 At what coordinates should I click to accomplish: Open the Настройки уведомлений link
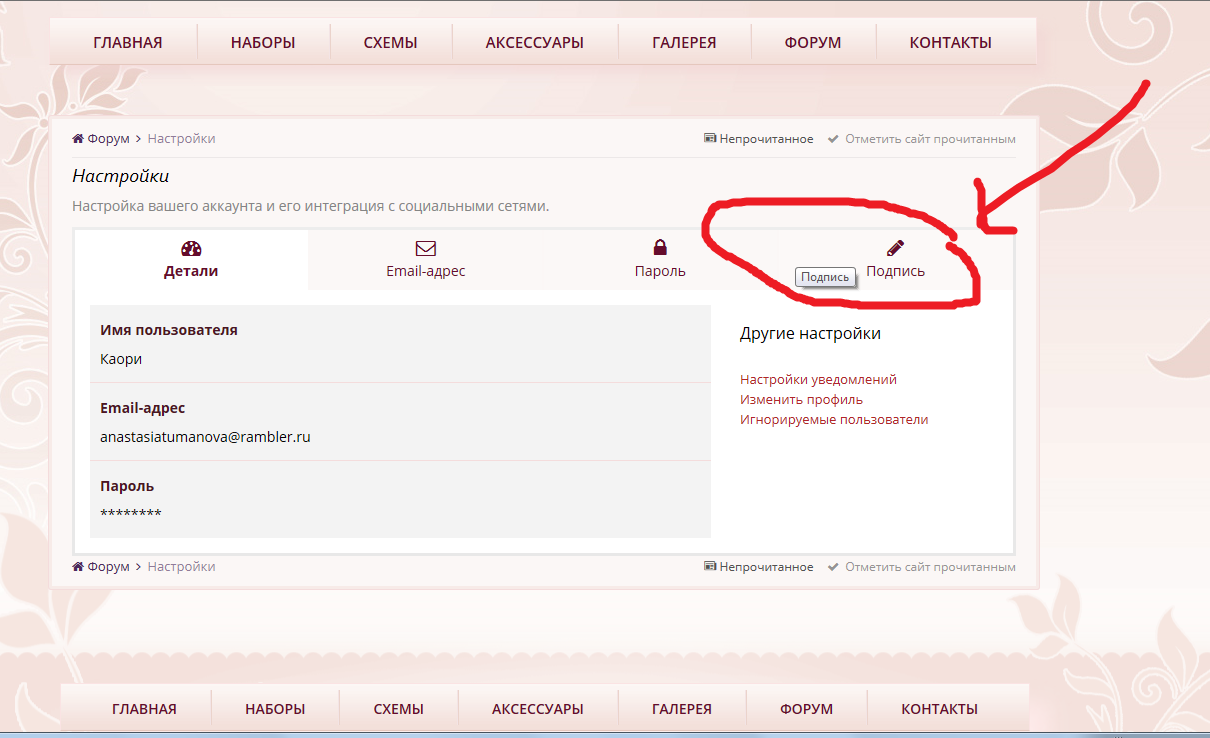point(818,380)
